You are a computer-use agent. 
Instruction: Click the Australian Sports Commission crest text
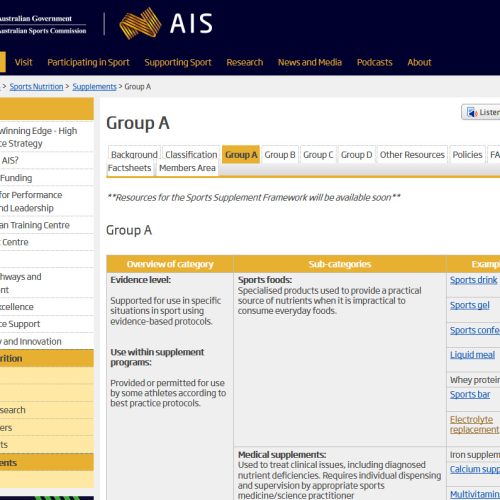43,31
